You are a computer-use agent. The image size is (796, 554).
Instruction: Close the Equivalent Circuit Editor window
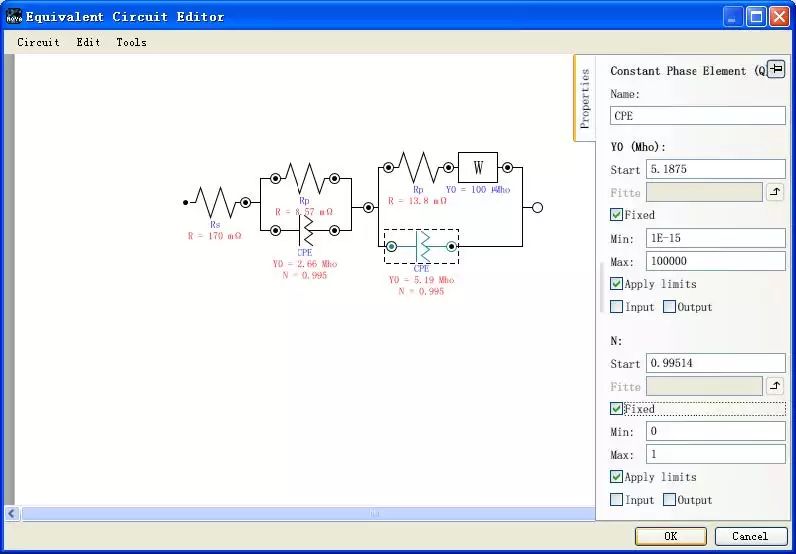click(779, 17)
